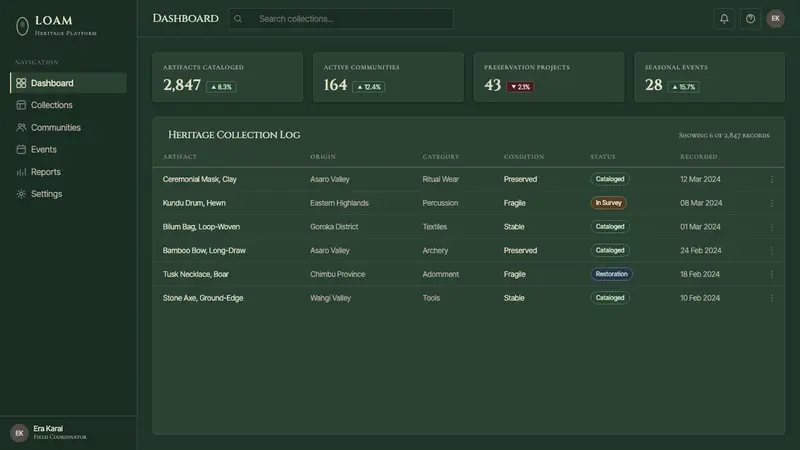Click Eastern Highlands origin cell
This screenshot has height=450, width=800.
[x=339, y=203]
